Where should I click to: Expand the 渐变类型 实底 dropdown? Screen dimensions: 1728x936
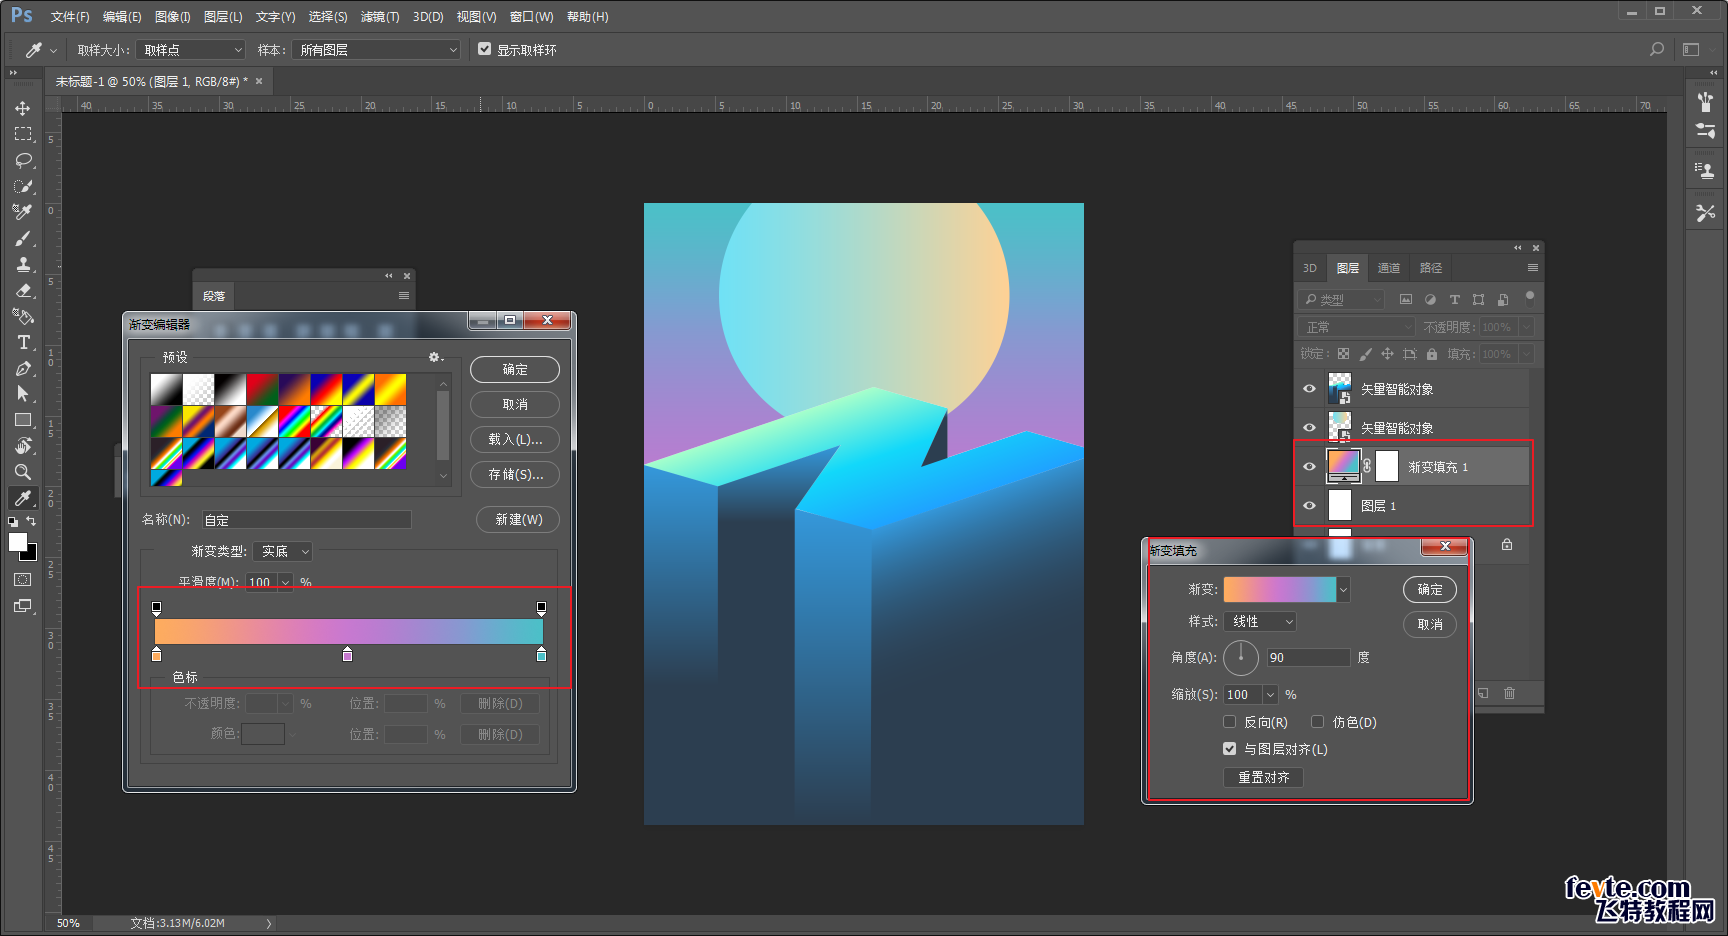click(284, 552)
